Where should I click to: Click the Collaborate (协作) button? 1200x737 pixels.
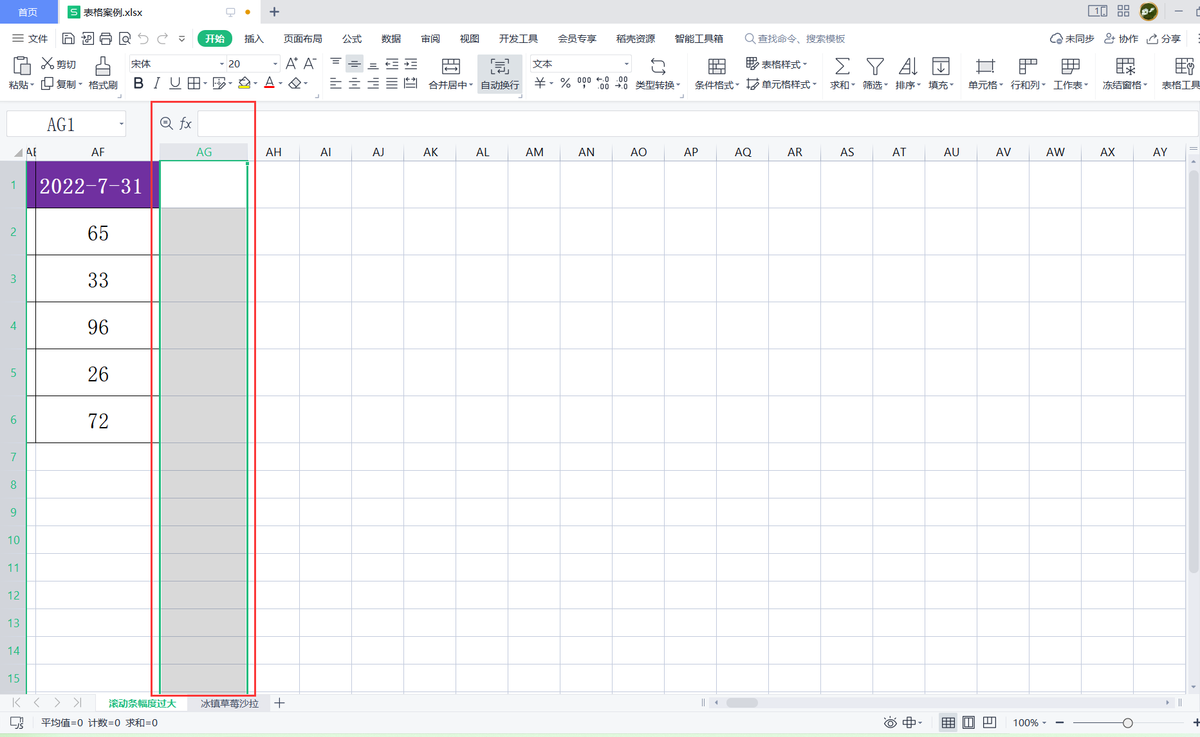pos(1121,39)
